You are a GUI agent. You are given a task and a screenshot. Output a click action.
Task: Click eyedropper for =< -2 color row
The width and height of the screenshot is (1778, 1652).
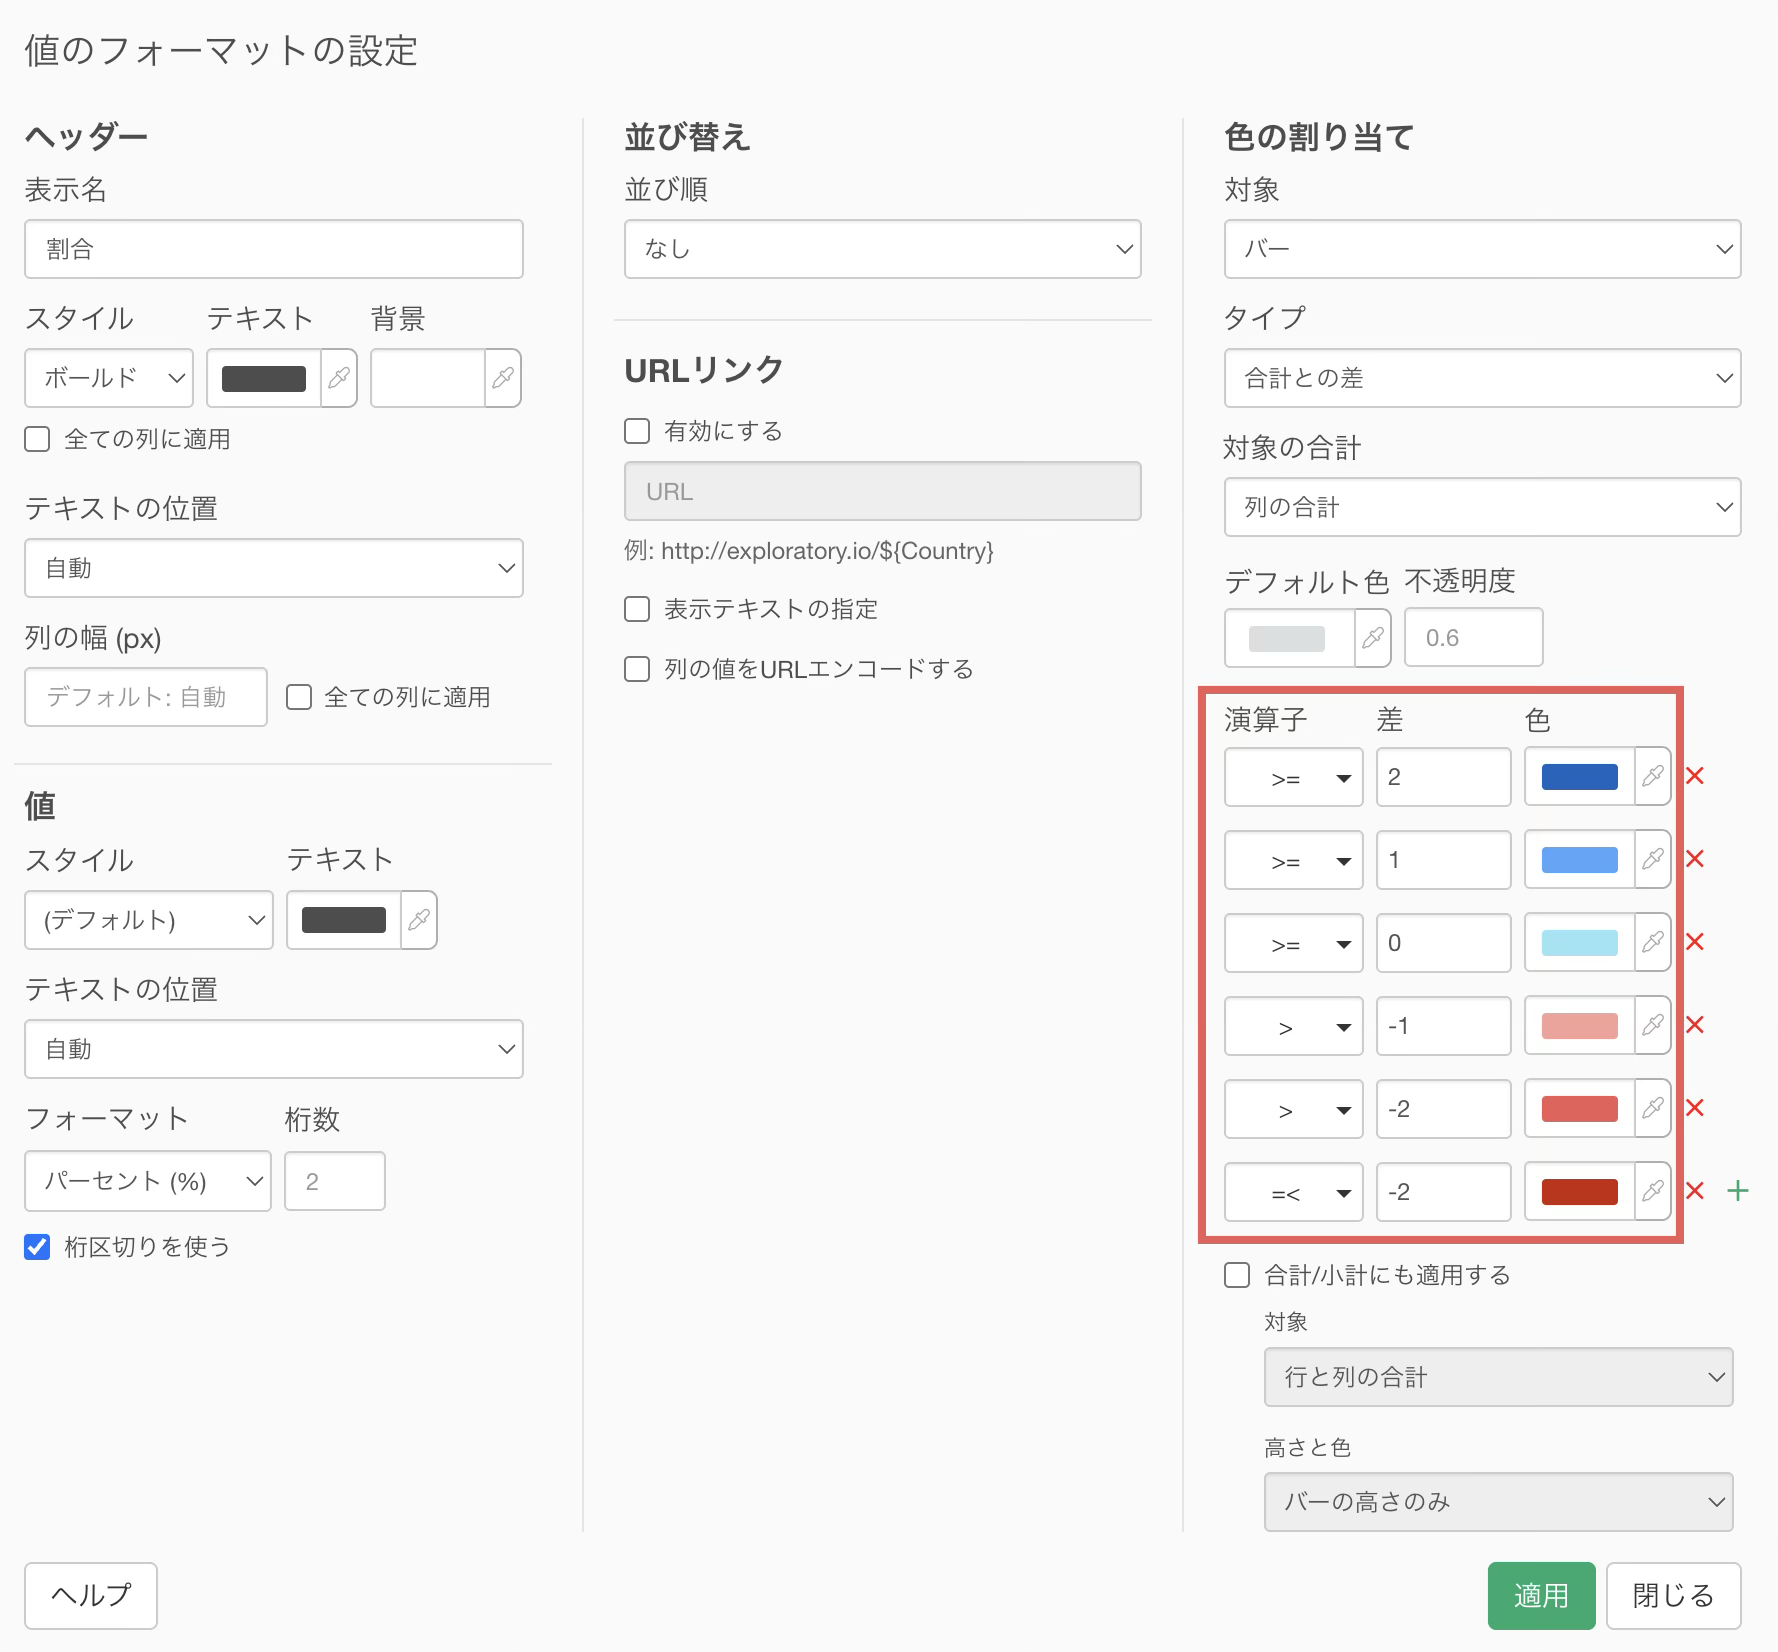(1653, 1191)
